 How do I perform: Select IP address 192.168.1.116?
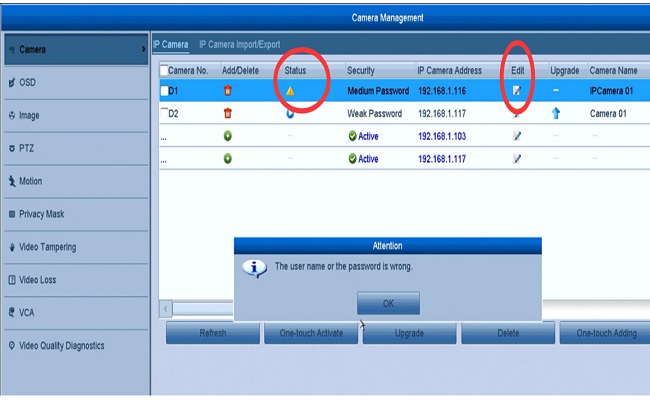442,91
